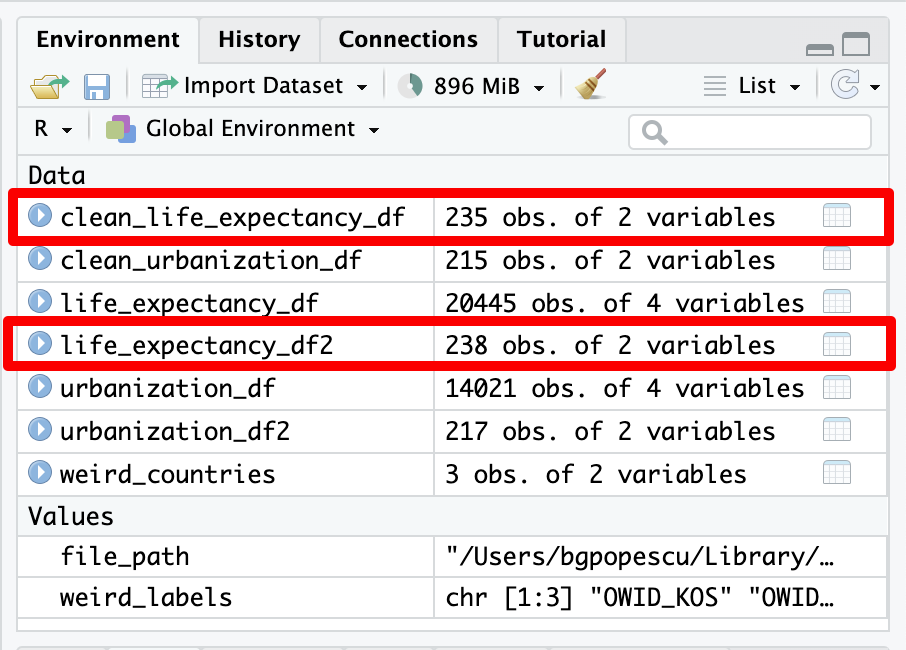The image size is (906, 650).
Task: Click memory usage pie chart icon
Action: tap(410, 86)
